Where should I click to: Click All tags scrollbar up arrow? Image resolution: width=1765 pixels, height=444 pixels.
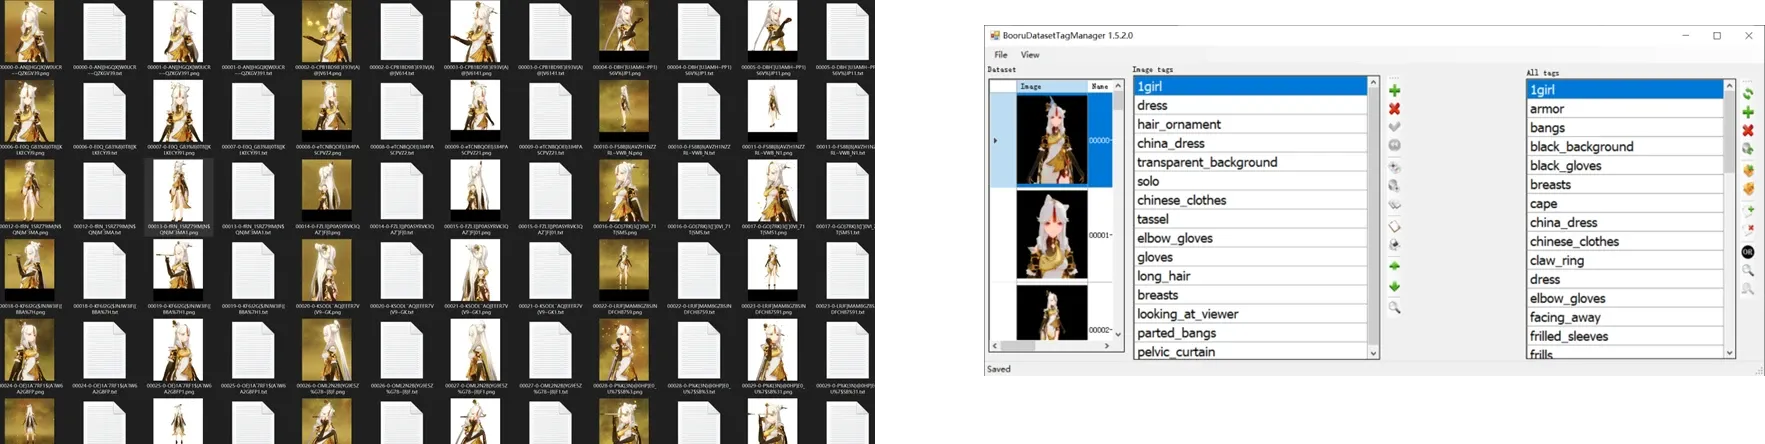click(1729, 86)
